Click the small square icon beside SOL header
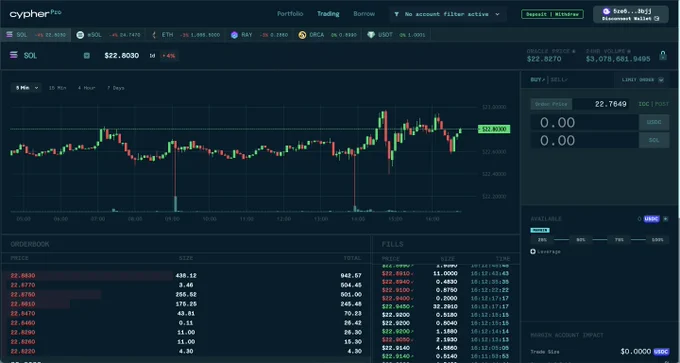Image resolution: width=680 pixels, height=363 pixels. coord(87,56)
